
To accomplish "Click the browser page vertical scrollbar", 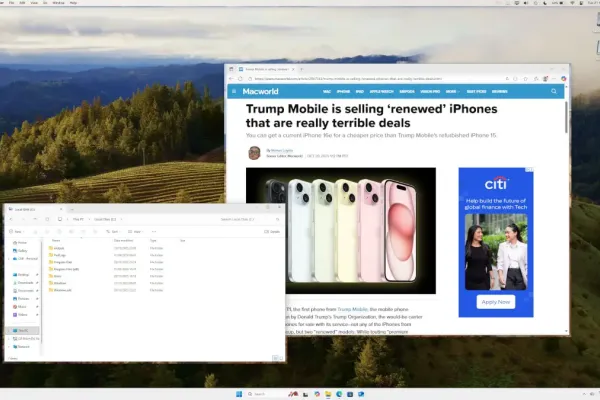I will (x=566, y=118).
